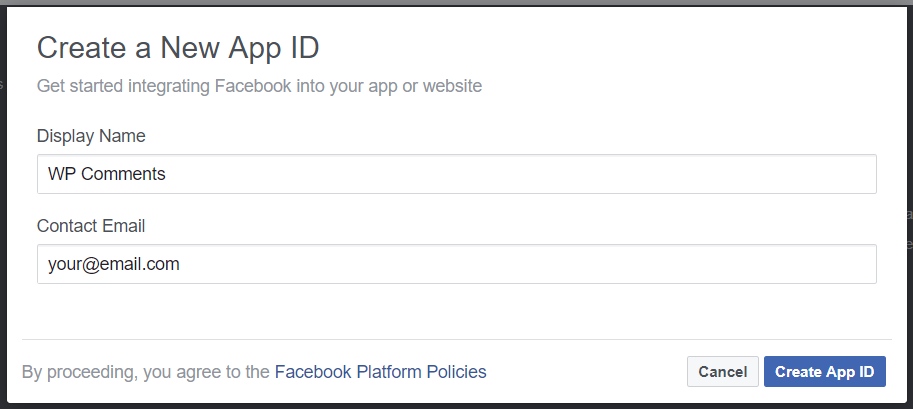
Task: Click the Contact Email label
Action: (x=91, y=226)
